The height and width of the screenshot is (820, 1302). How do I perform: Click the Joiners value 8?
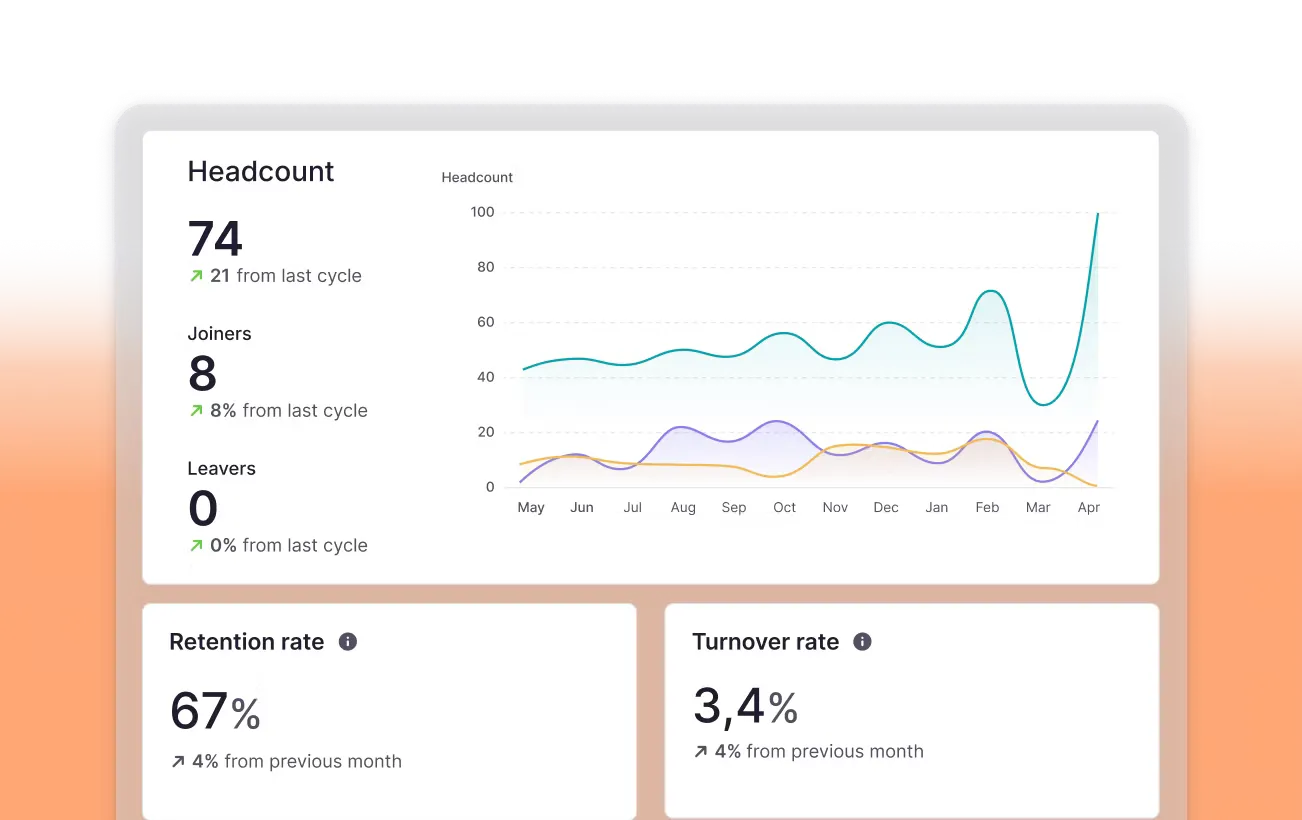pyautogui.click(x=202, y=374)
